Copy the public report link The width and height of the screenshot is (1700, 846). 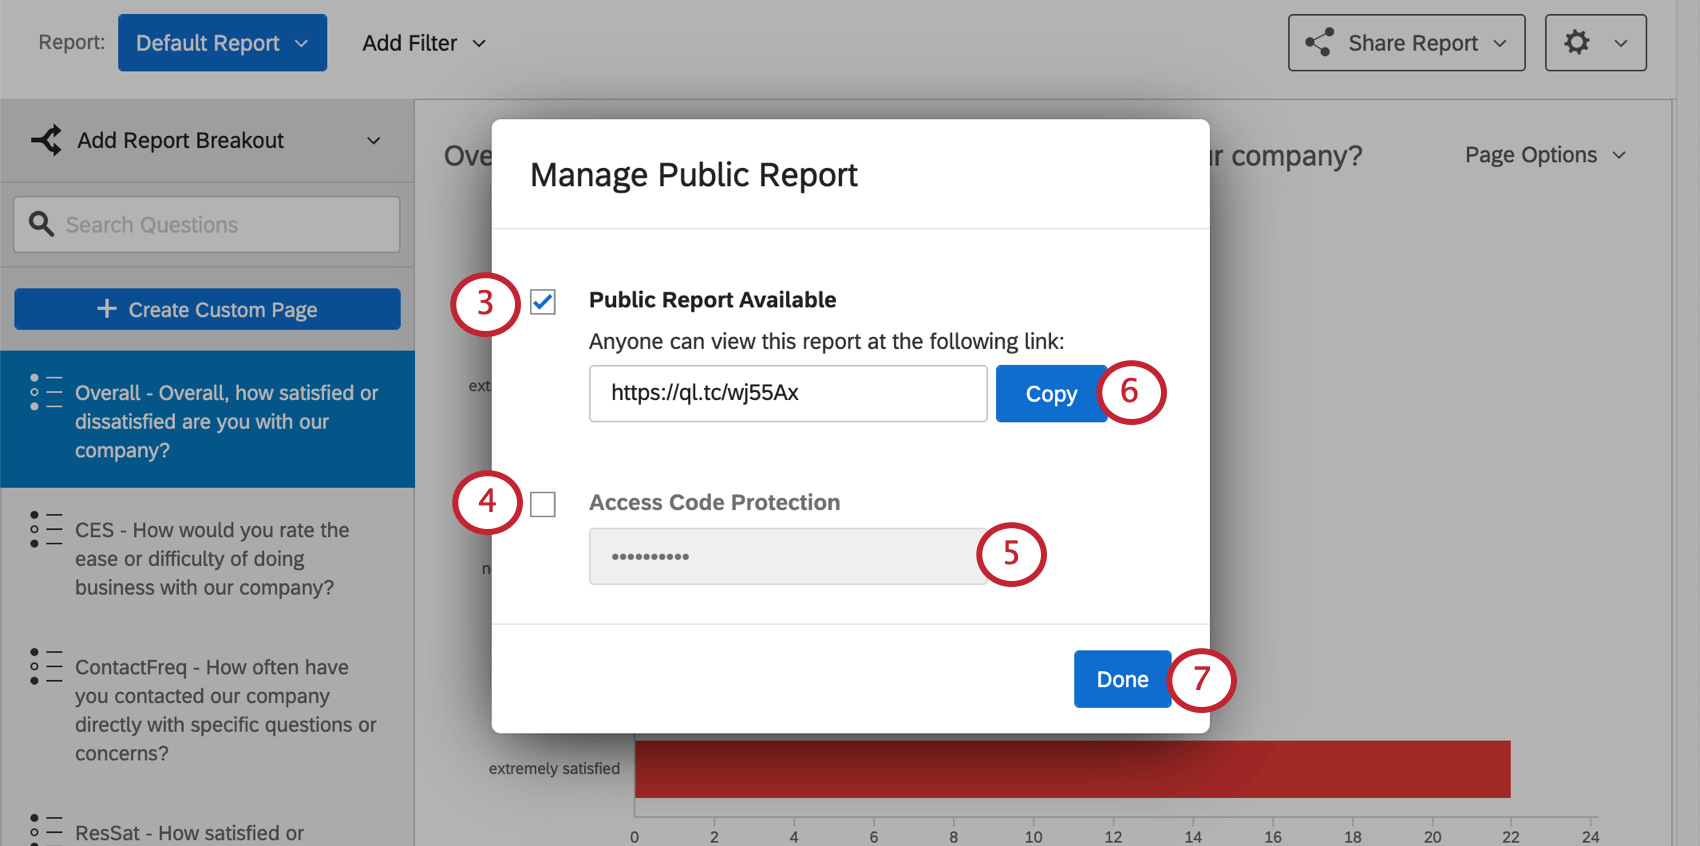tap(1051, 394)
